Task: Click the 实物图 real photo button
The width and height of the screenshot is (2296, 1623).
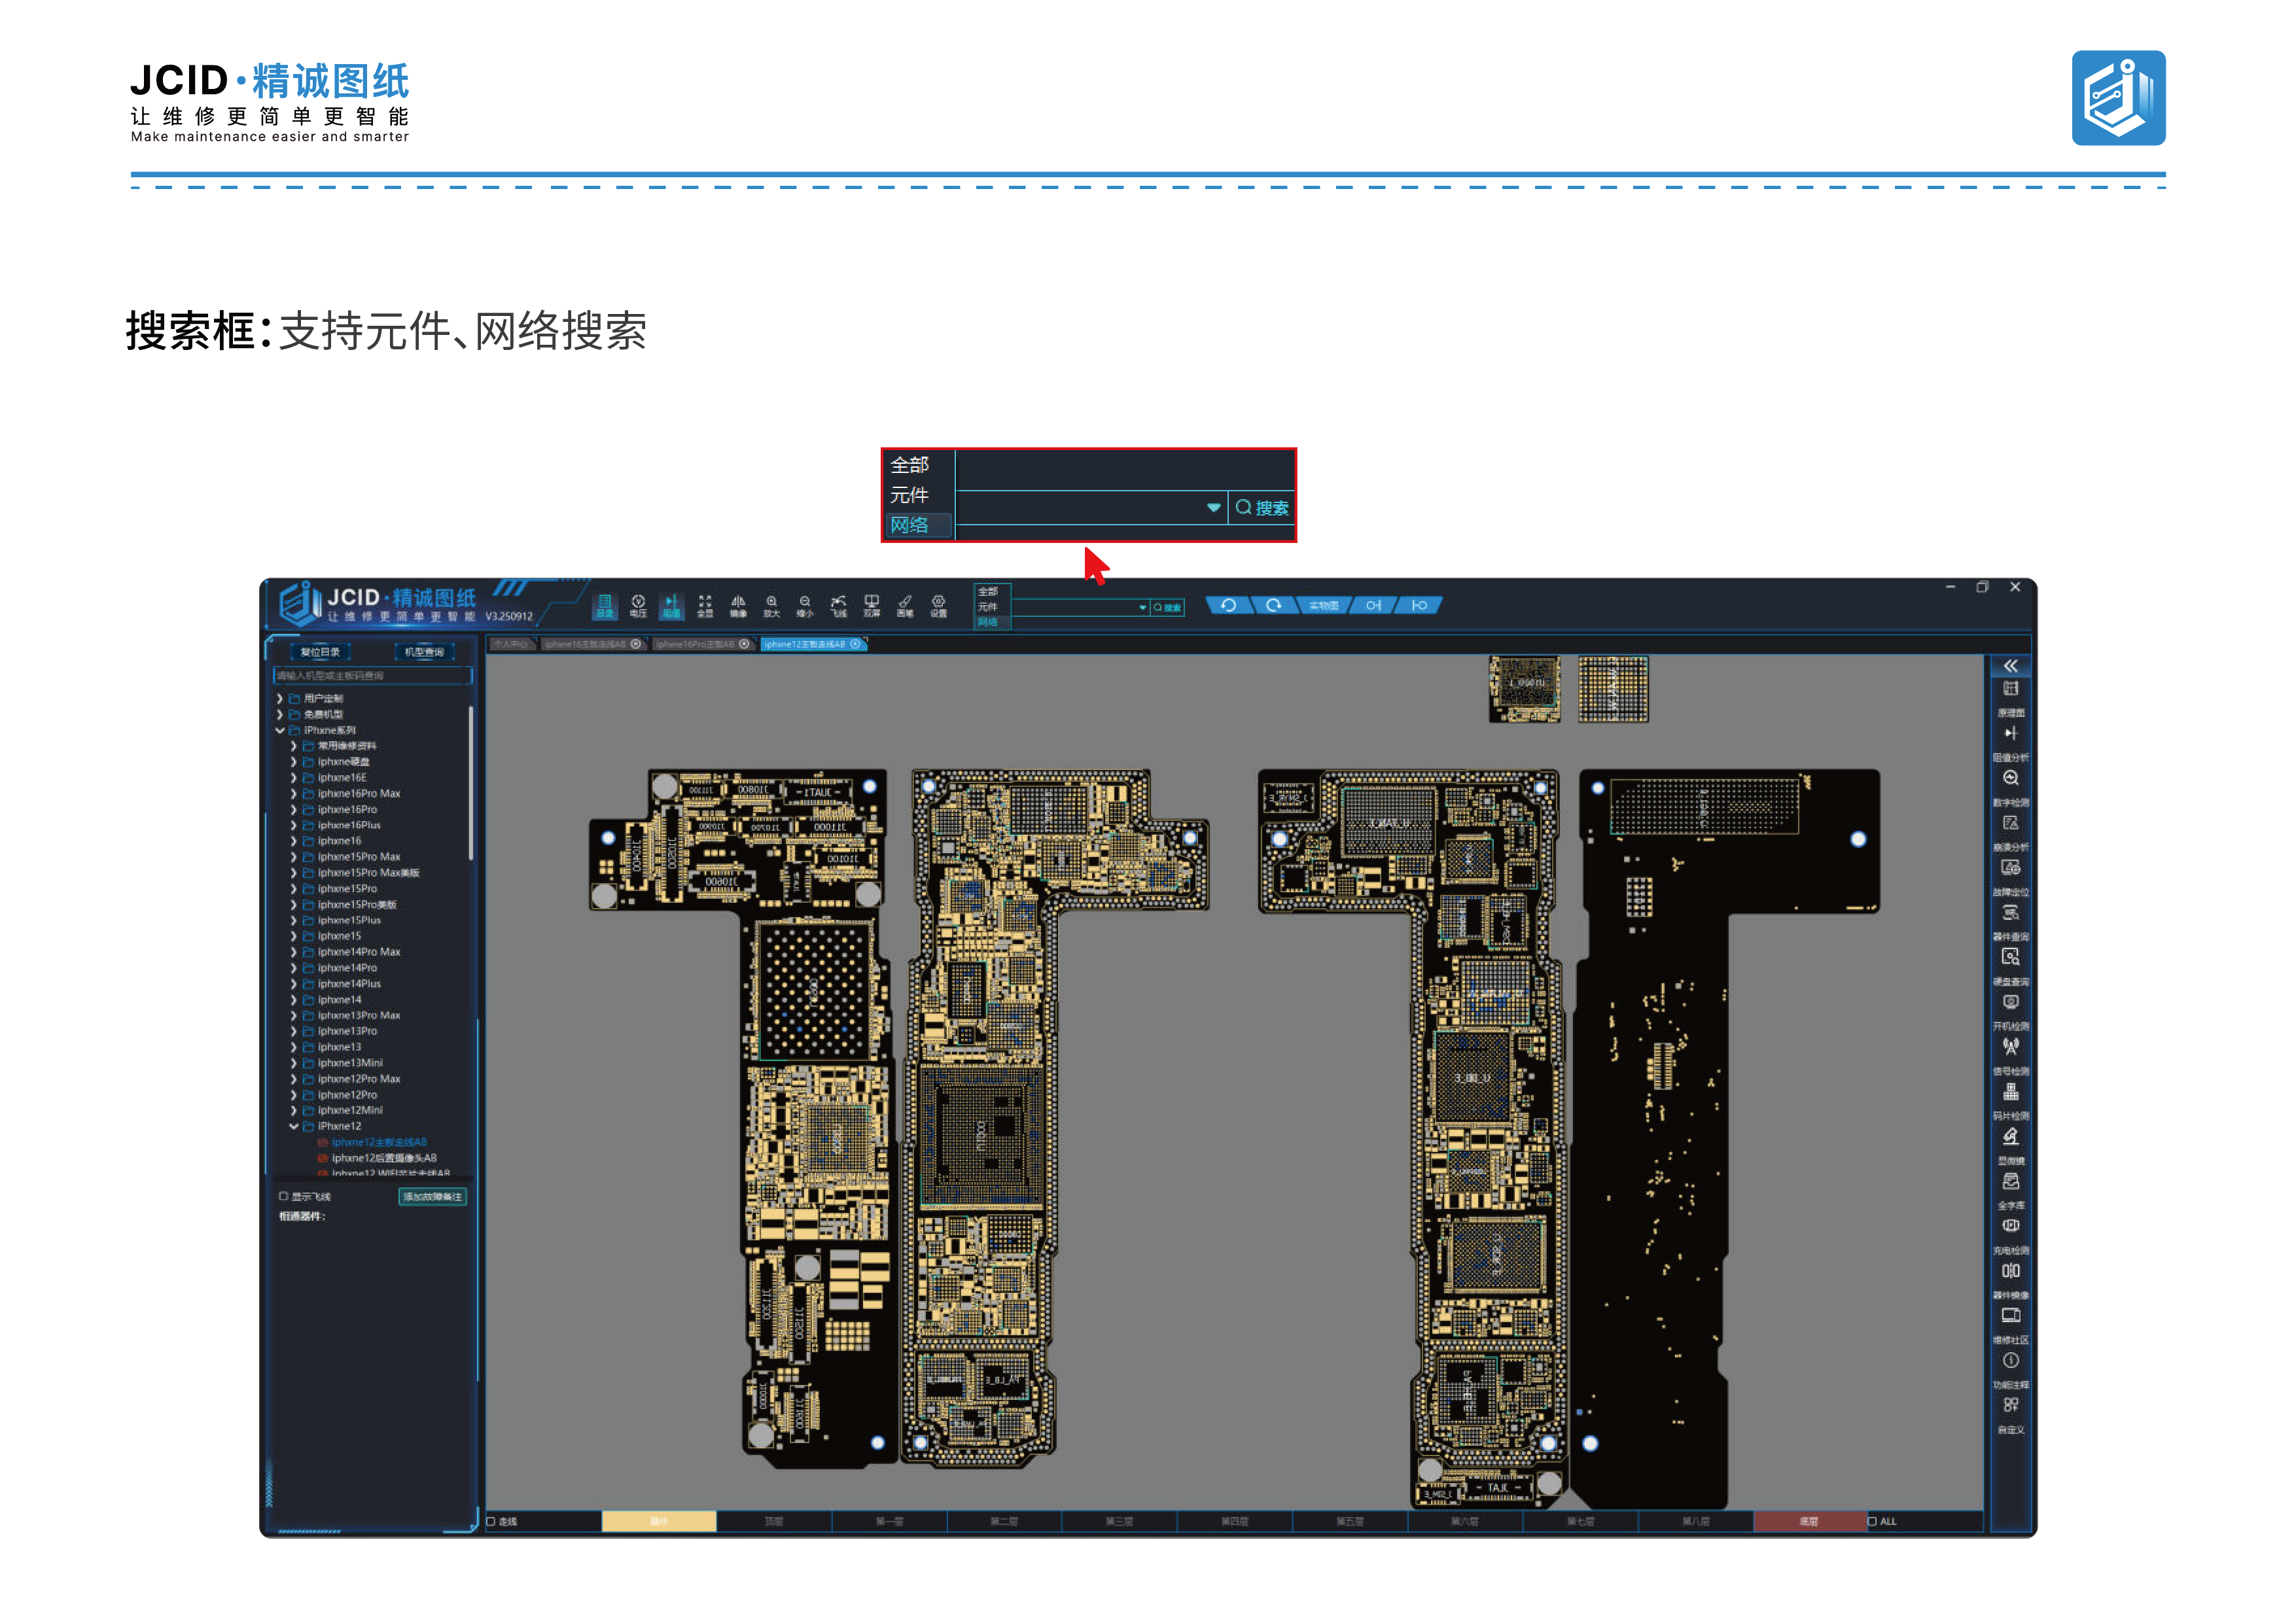Action: 1324,605
